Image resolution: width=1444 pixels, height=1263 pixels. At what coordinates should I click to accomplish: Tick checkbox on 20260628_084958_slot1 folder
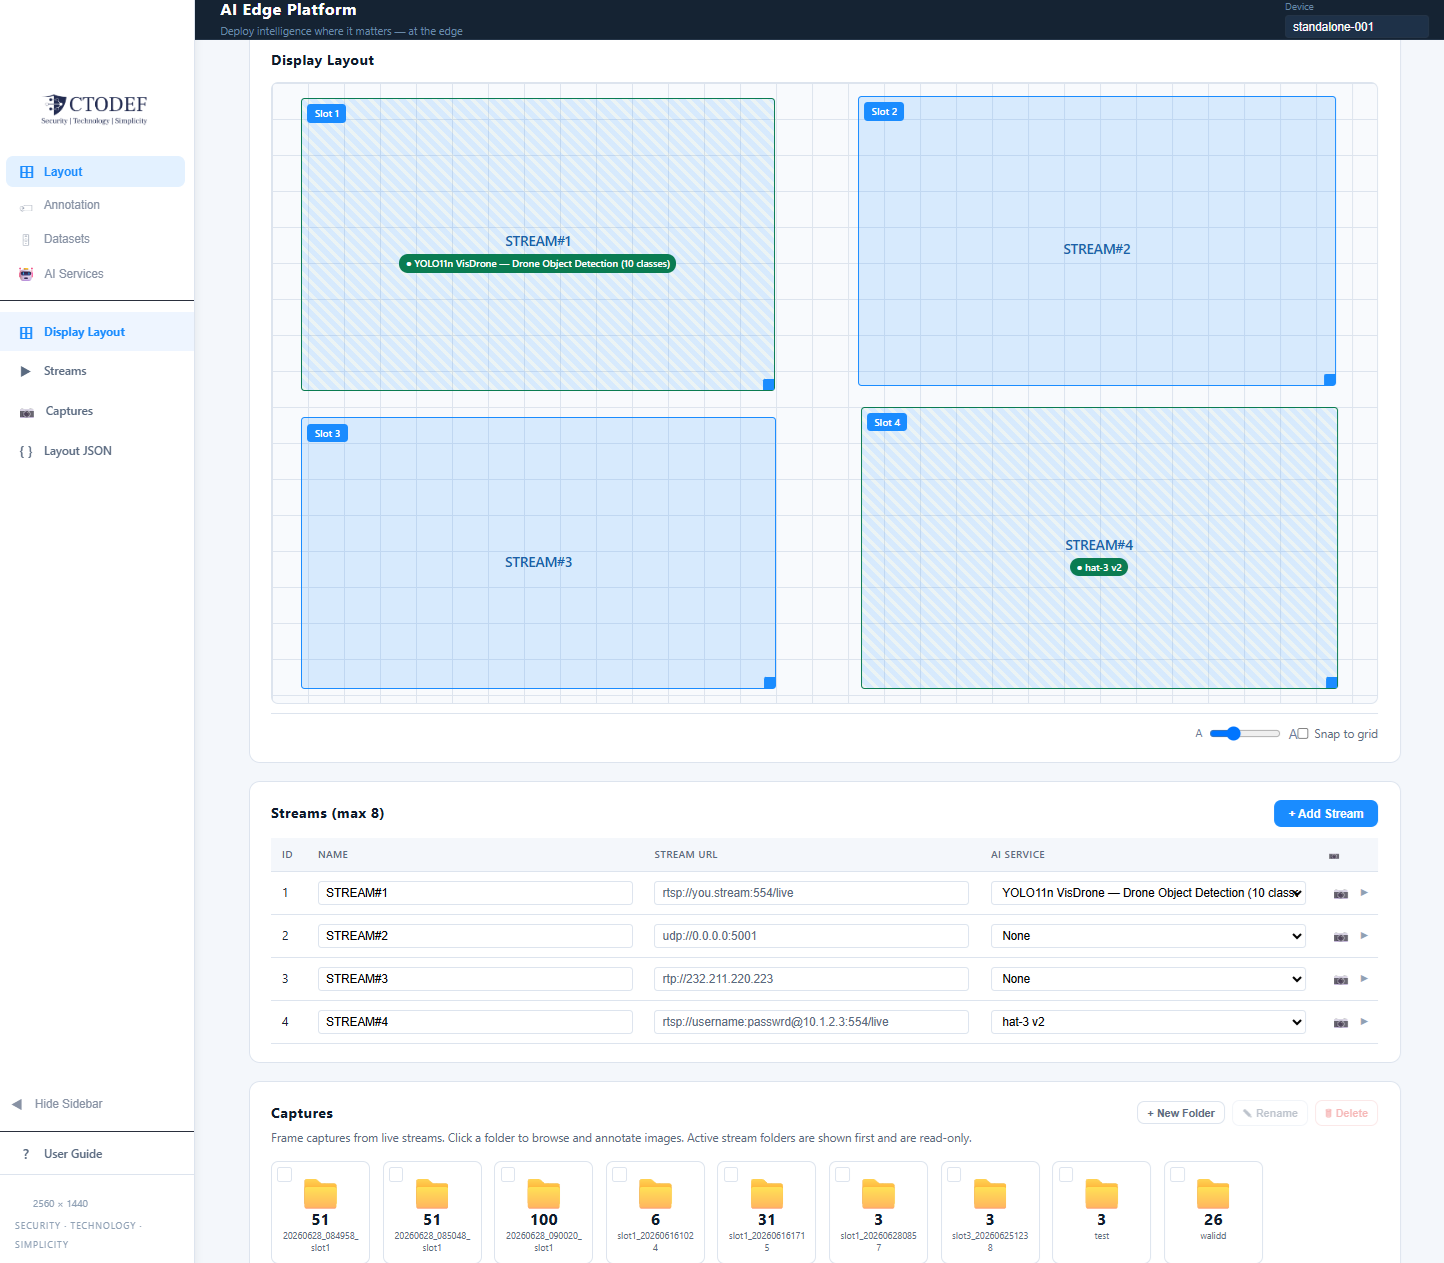(285, 1175)
